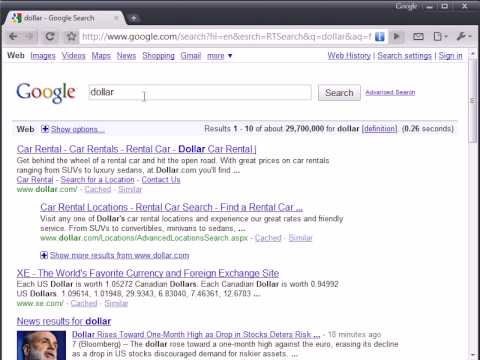Open 'News results for dollar' heading link
The height and width of the screenshot is (360, 480).
64,321
